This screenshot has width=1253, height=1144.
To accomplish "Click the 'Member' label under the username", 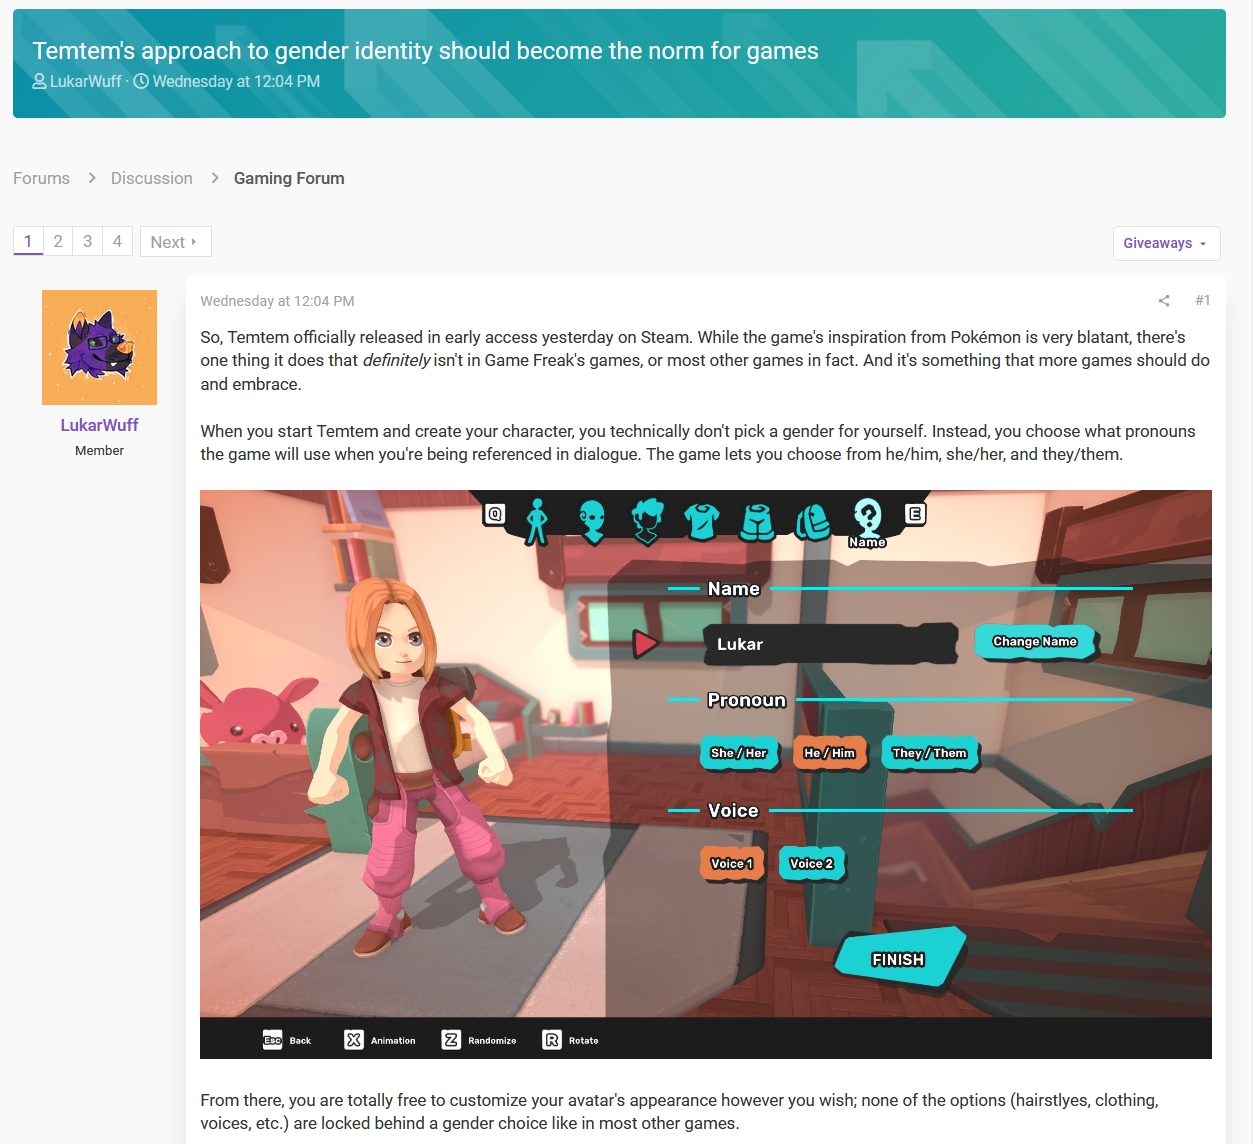I will pos(99,451).
